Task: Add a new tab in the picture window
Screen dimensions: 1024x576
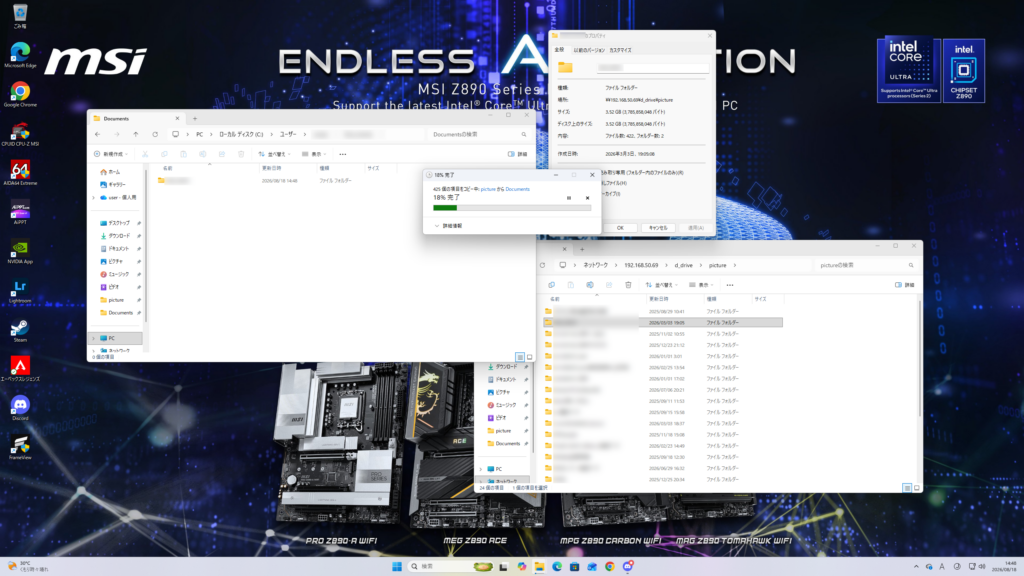Action: [x=582, y=249]
